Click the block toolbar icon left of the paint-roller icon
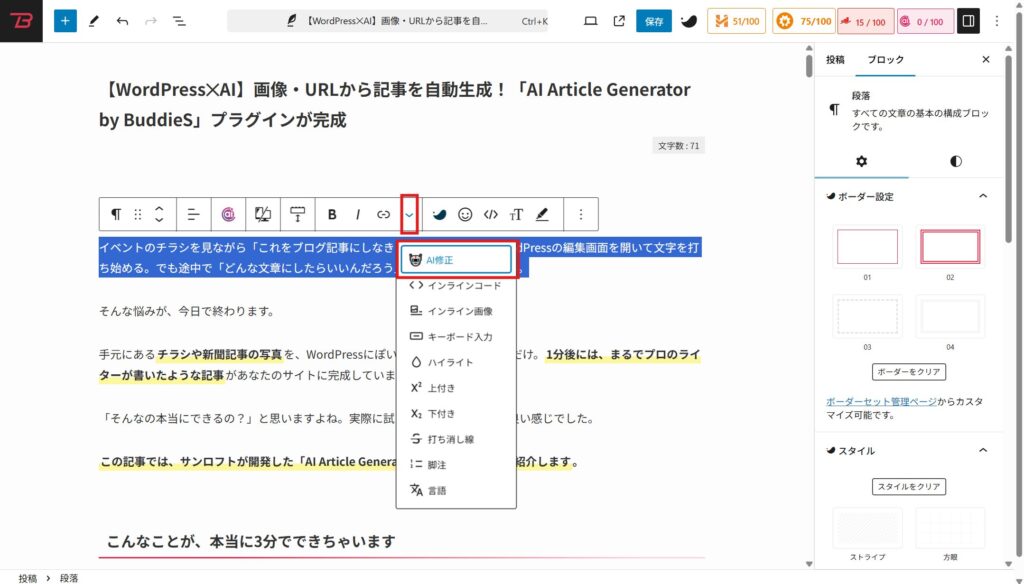The image size is (1024, 584). pyautogui.click(x=263, y=214)
